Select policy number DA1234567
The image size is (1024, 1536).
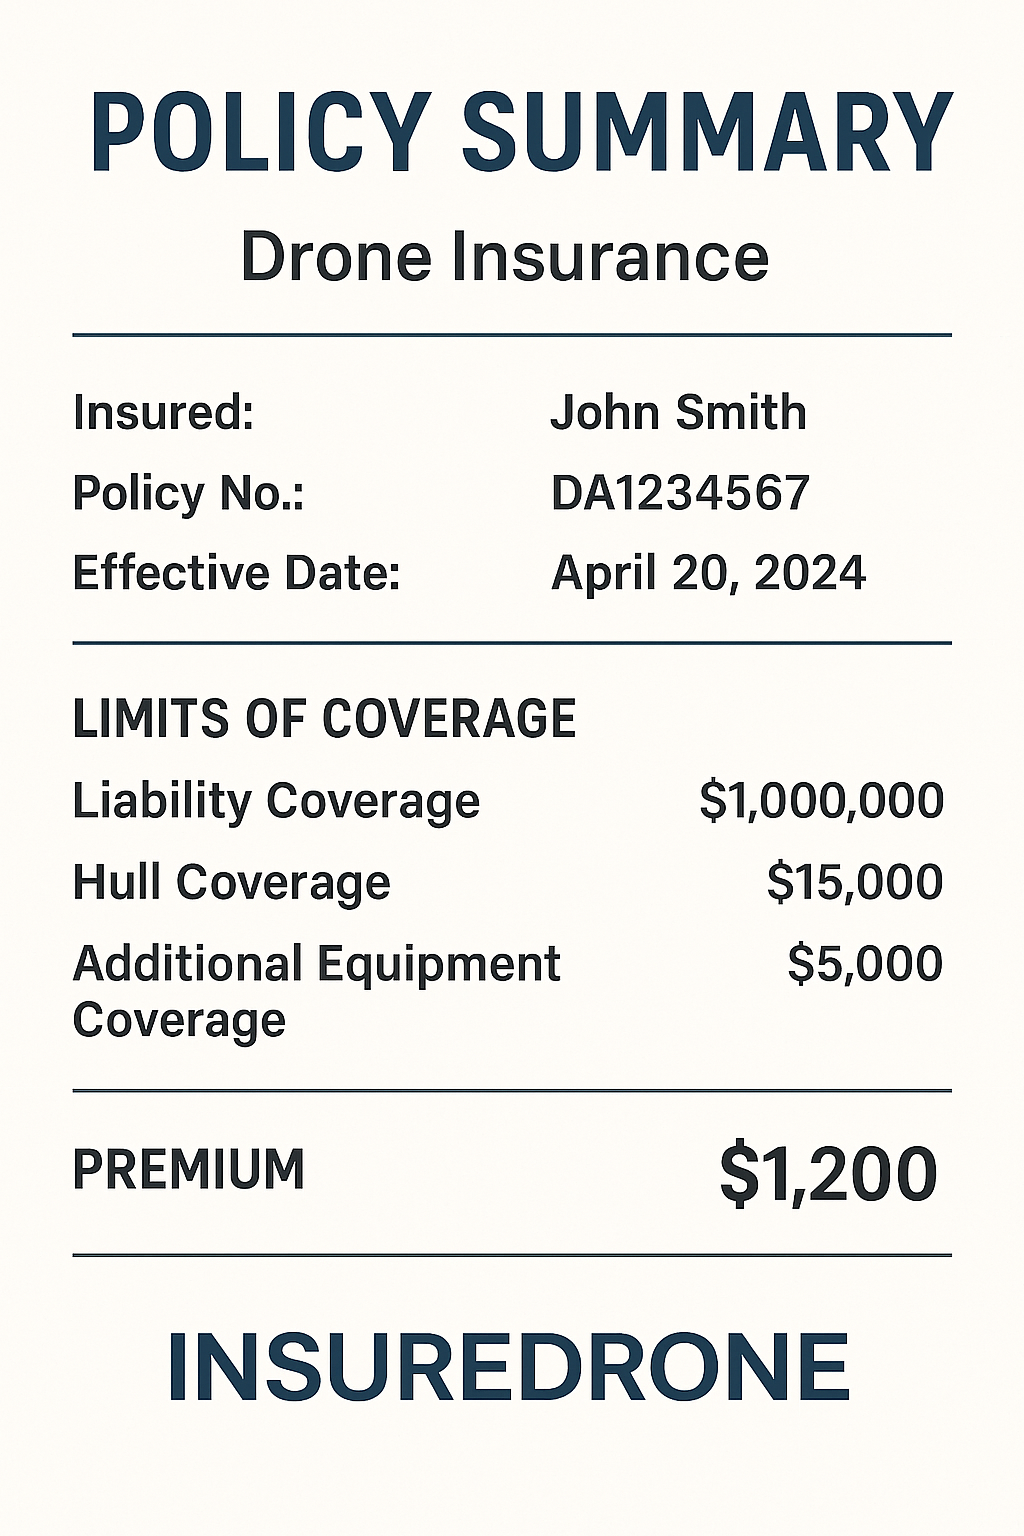tap(680, 493)
